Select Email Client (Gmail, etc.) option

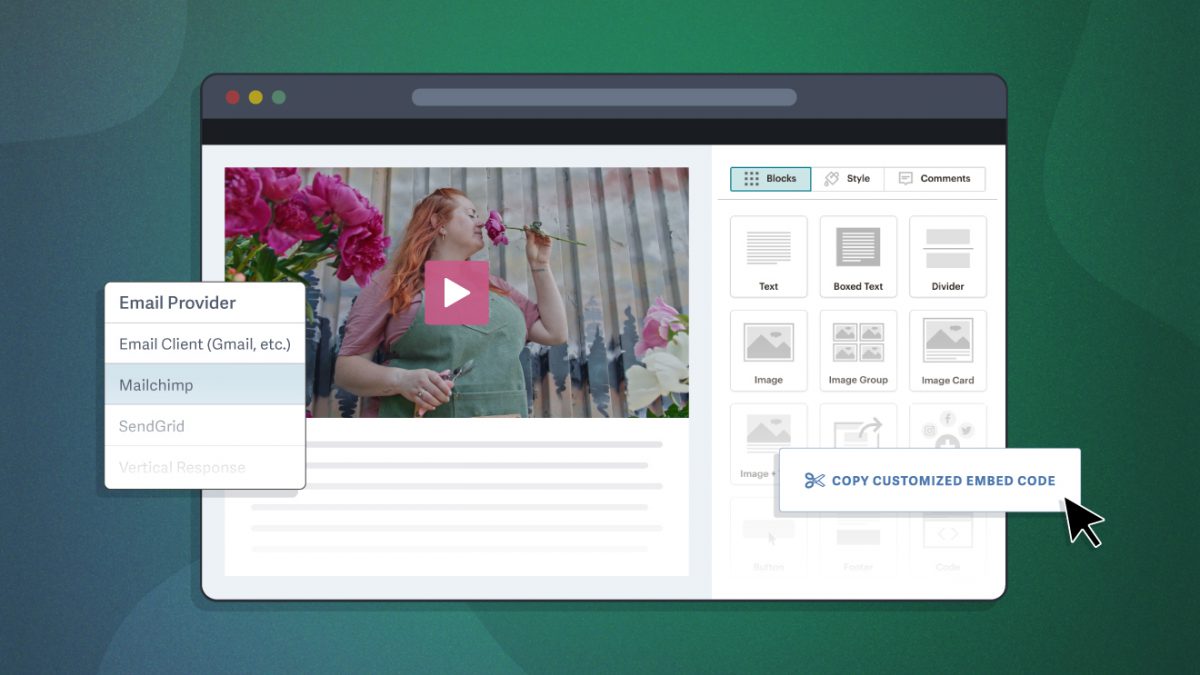[x=204, y=343]
